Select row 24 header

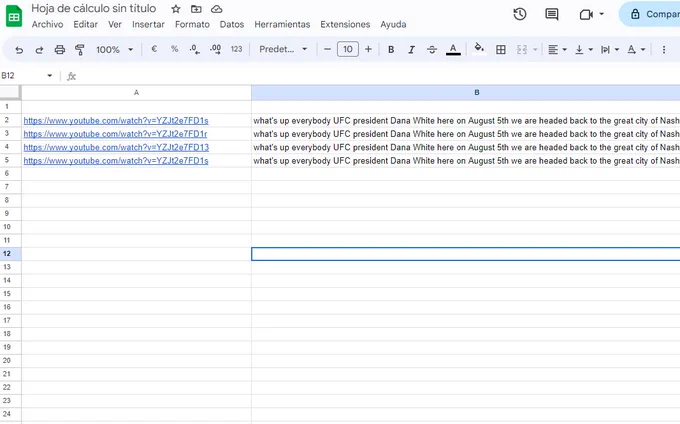(x=10, y=414)
